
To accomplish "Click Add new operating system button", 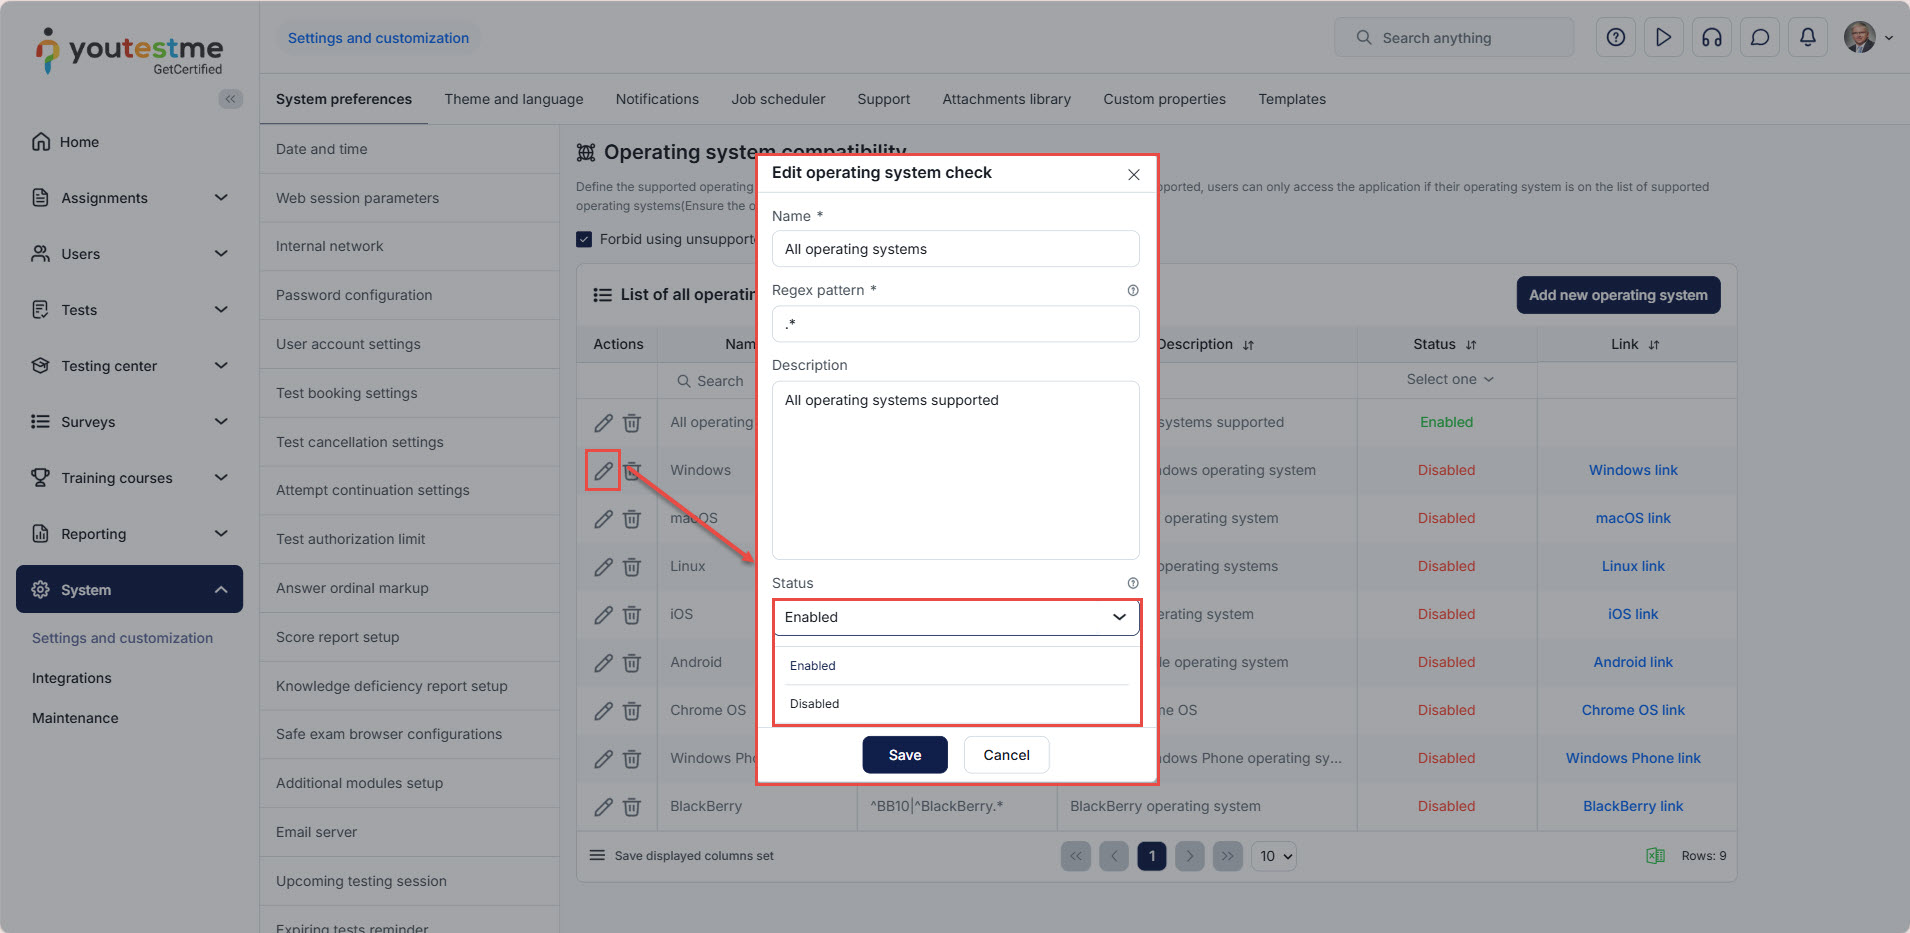I will click(1617, 295).
